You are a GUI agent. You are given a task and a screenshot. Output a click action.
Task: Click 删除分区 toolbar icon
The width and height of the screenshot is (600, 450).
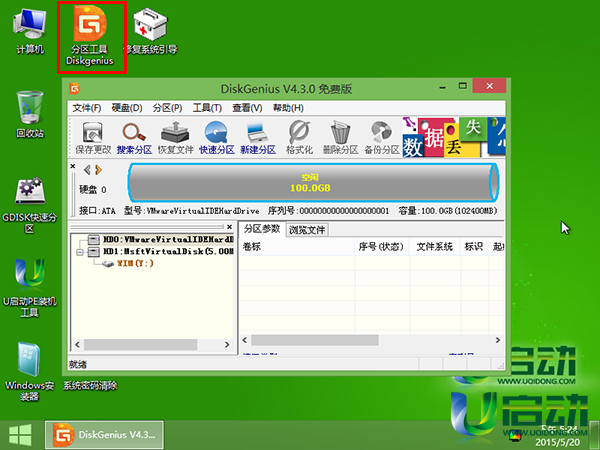click(340, 138)
